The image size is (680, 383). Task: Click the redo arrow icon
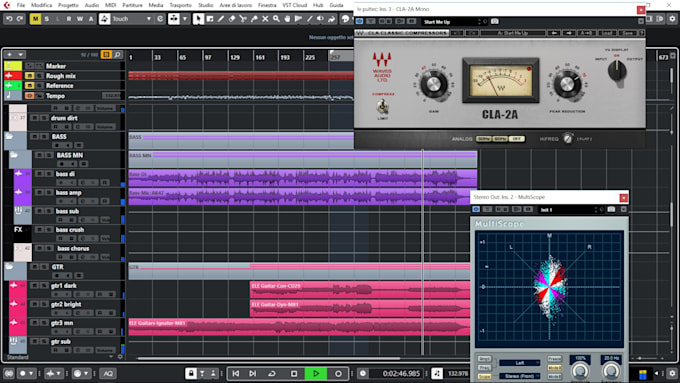[x=20, y=19]
